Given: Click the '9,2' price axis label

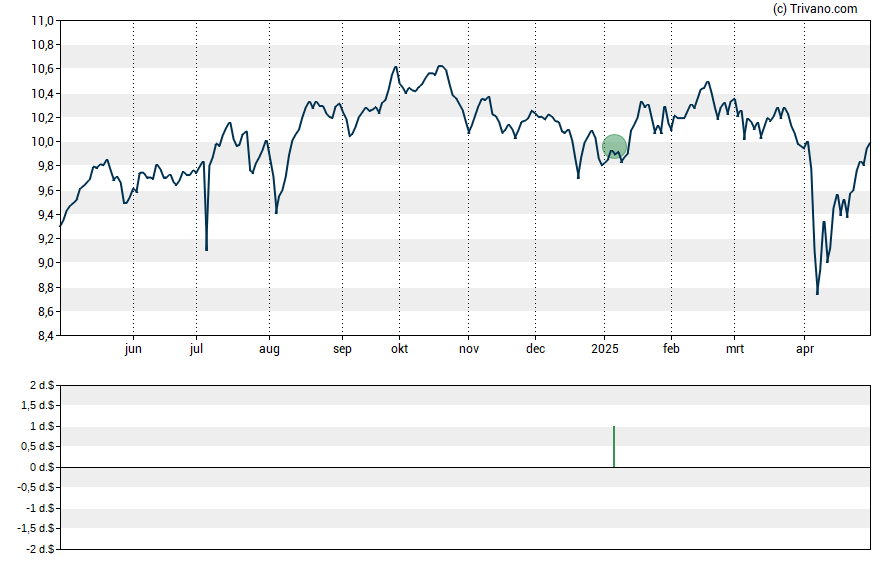Looking at the screenshot, I should click(45, 239).
